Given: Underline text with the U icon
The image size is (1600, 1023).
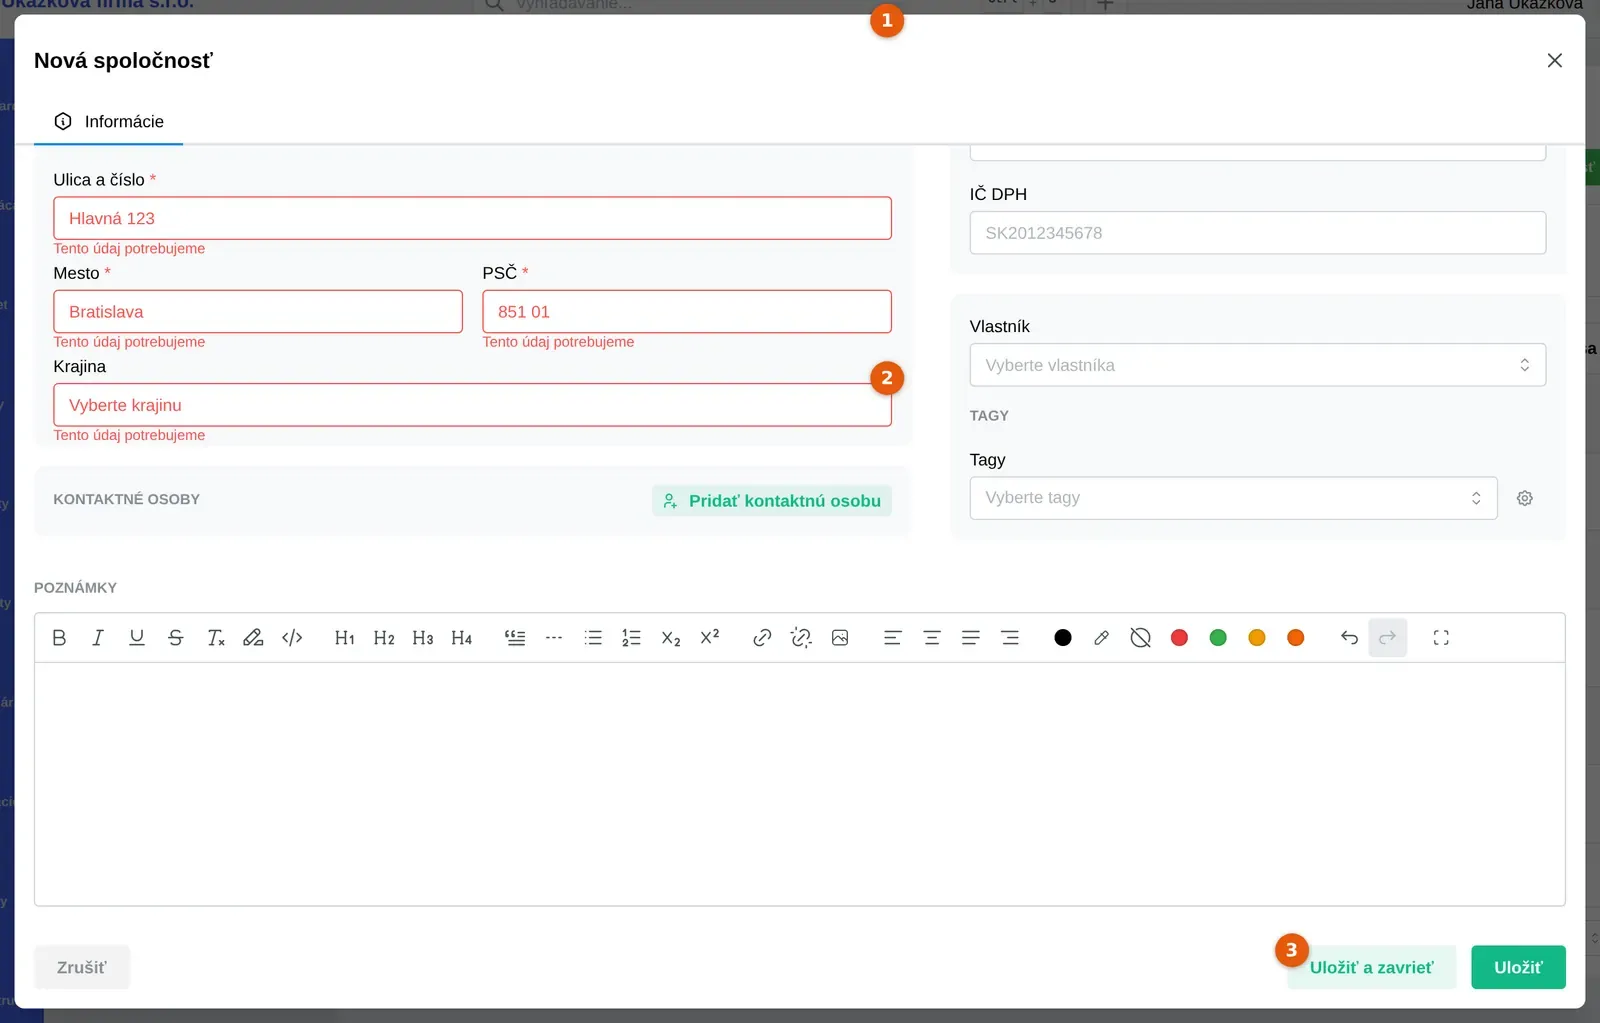Looking at the screenshot, I should 137,638.
